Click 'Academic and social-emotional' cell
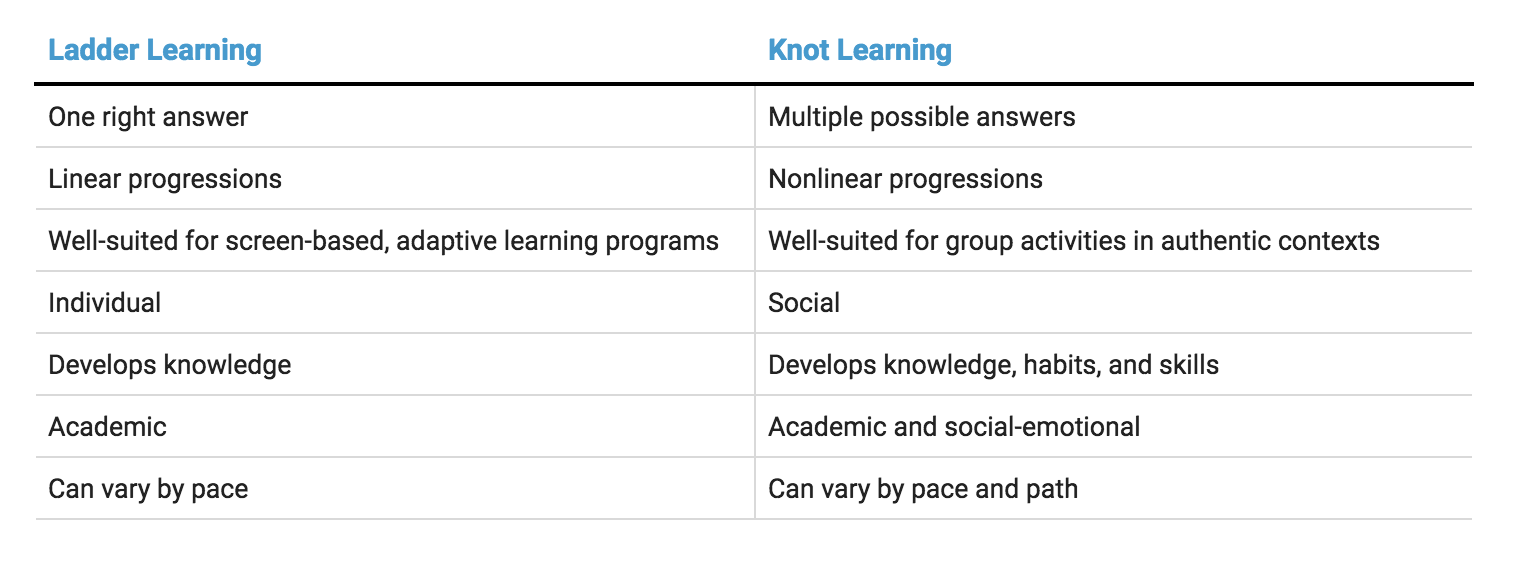Image resolution: width=1514 pixels, height=566 pixels. click(x=1113, y=426)
